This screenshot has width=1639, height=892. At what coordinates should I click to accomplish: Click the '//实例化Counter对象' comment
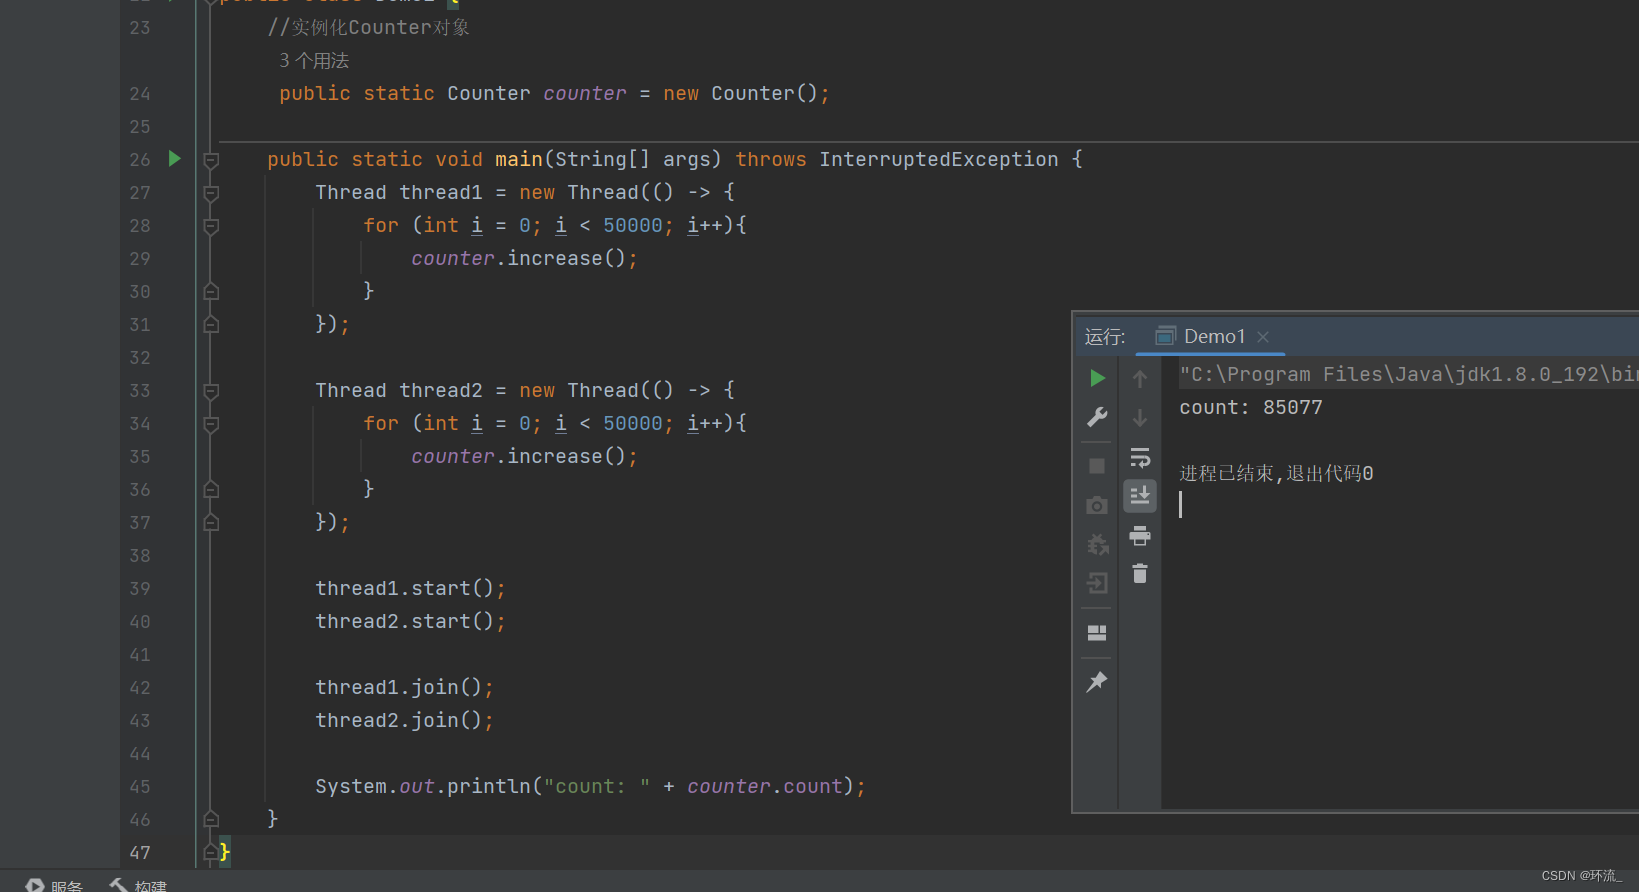pos(369,27)
